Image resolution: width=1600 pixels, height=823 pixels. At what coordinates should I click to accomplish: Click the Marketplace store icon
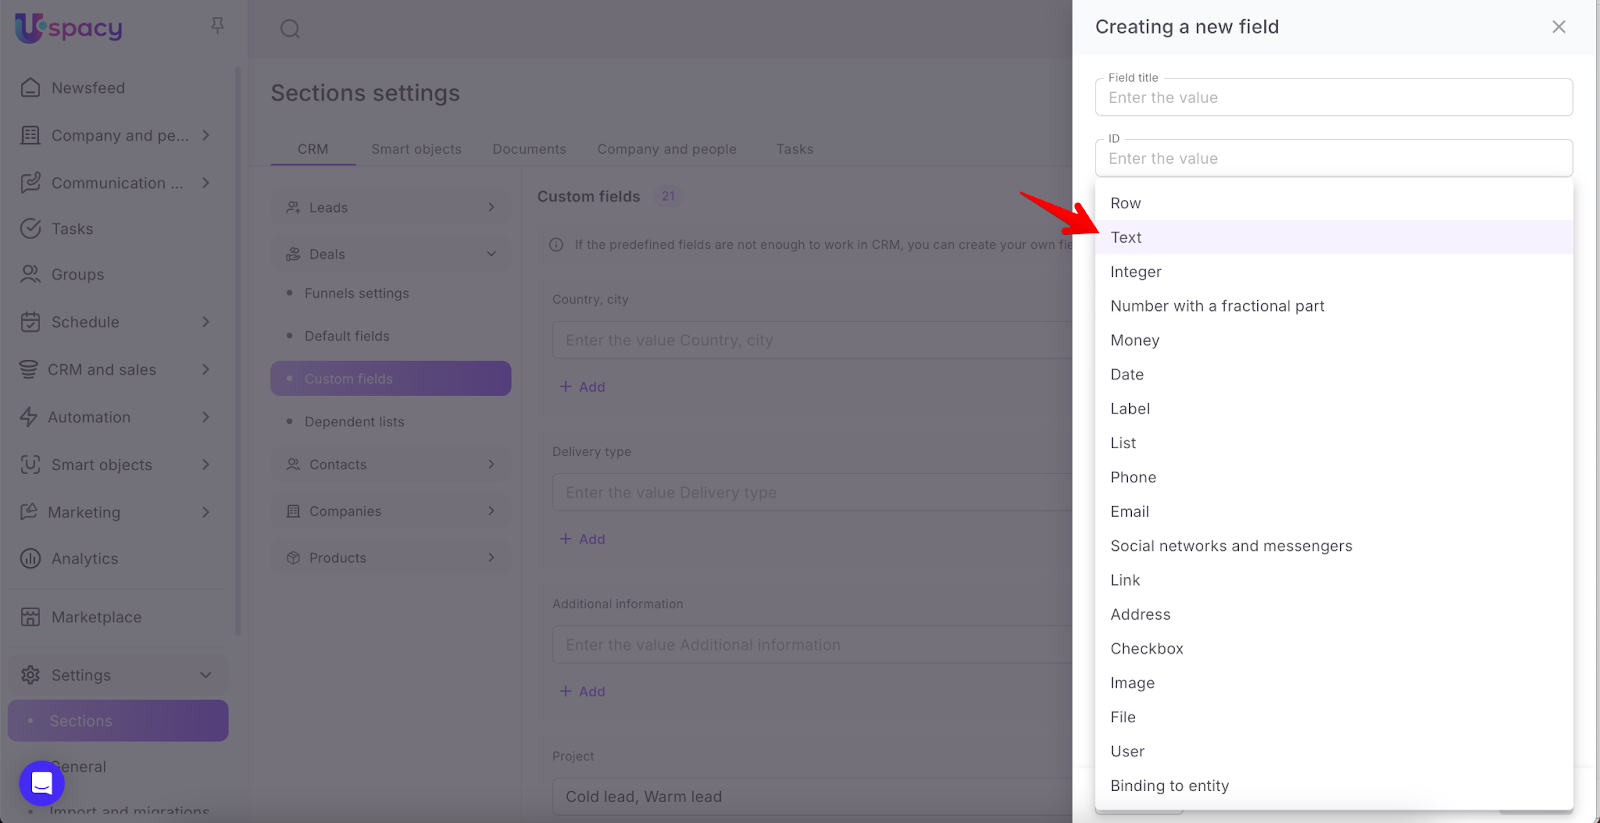click(x=31, y=617)
